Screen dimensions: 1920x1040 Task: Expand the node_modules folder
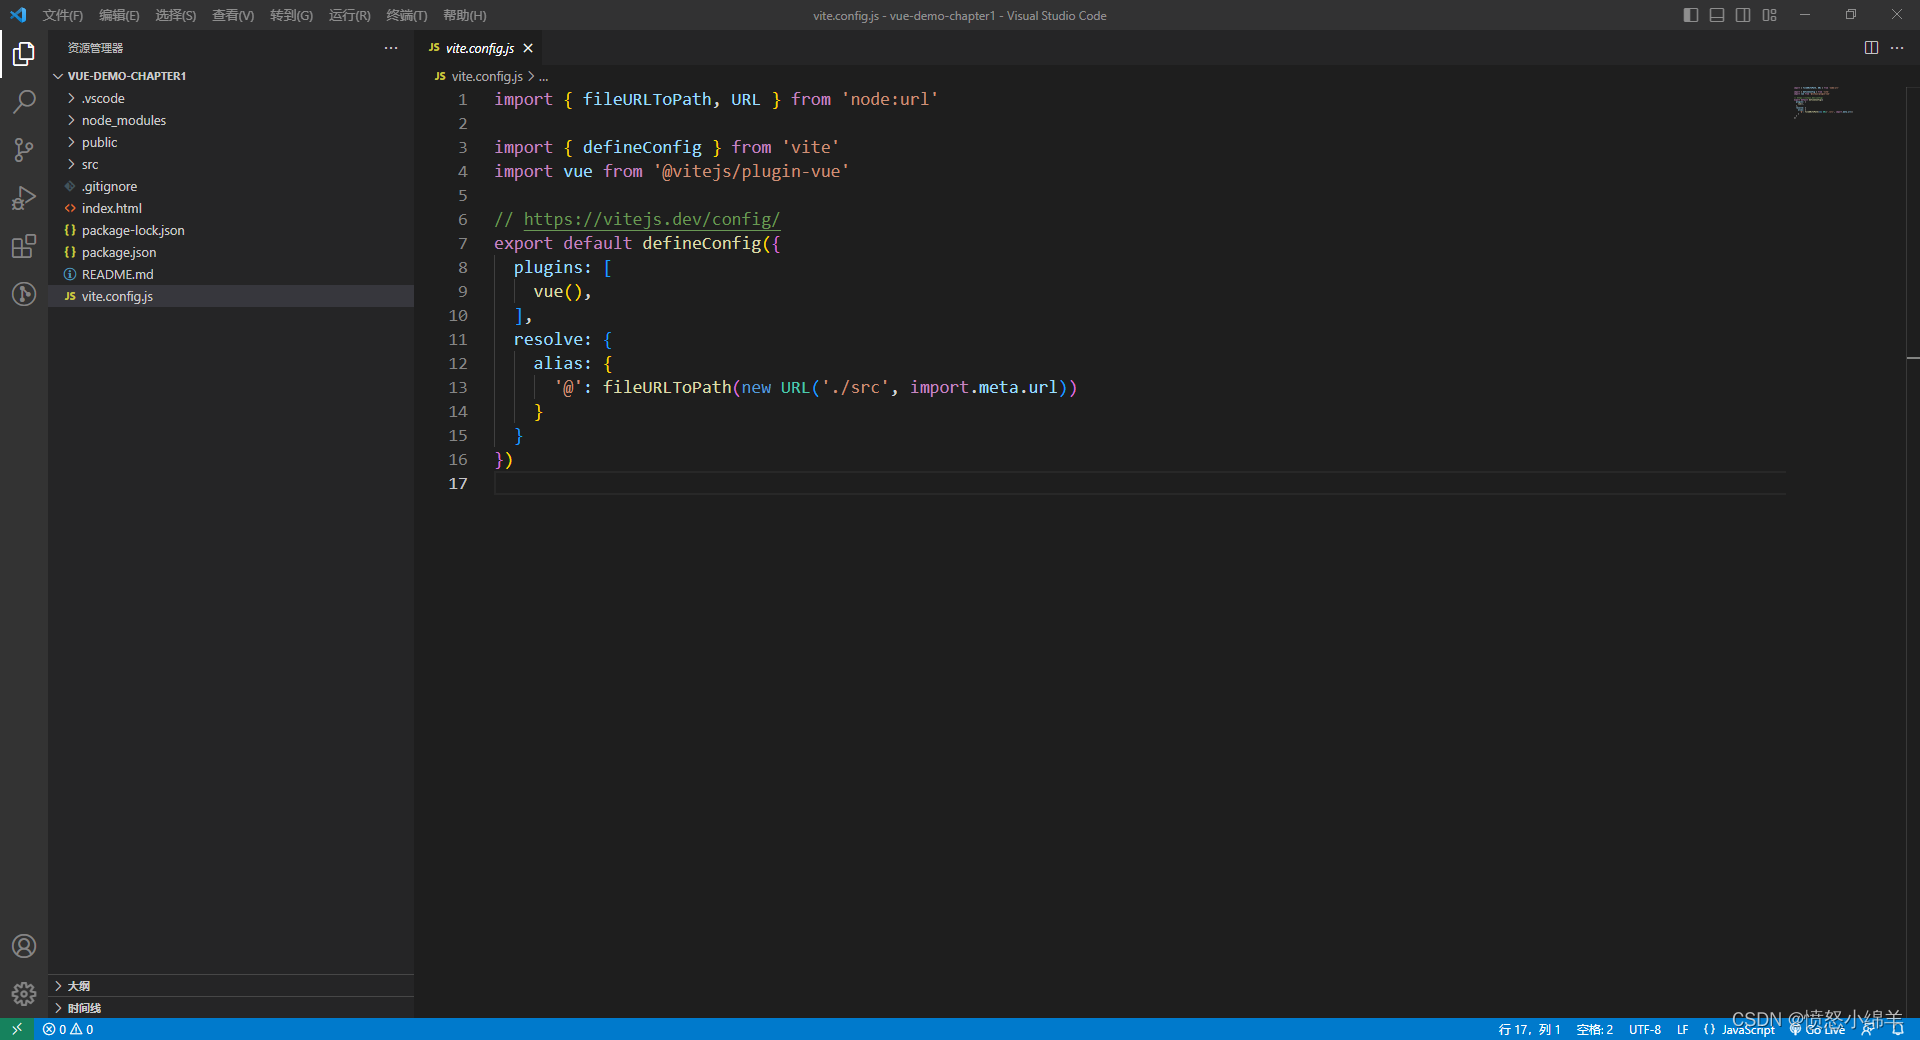(71, 120)
